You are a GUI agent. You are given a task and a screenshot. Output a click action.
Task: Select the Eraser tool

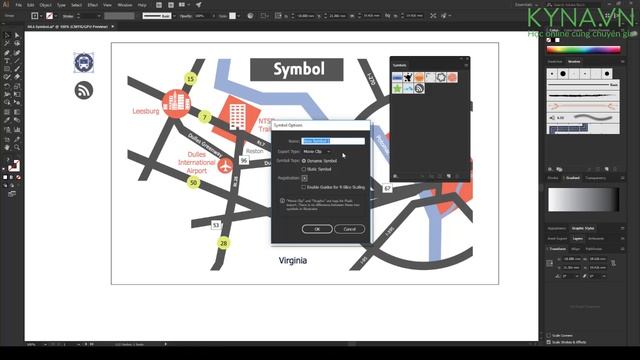17,77
